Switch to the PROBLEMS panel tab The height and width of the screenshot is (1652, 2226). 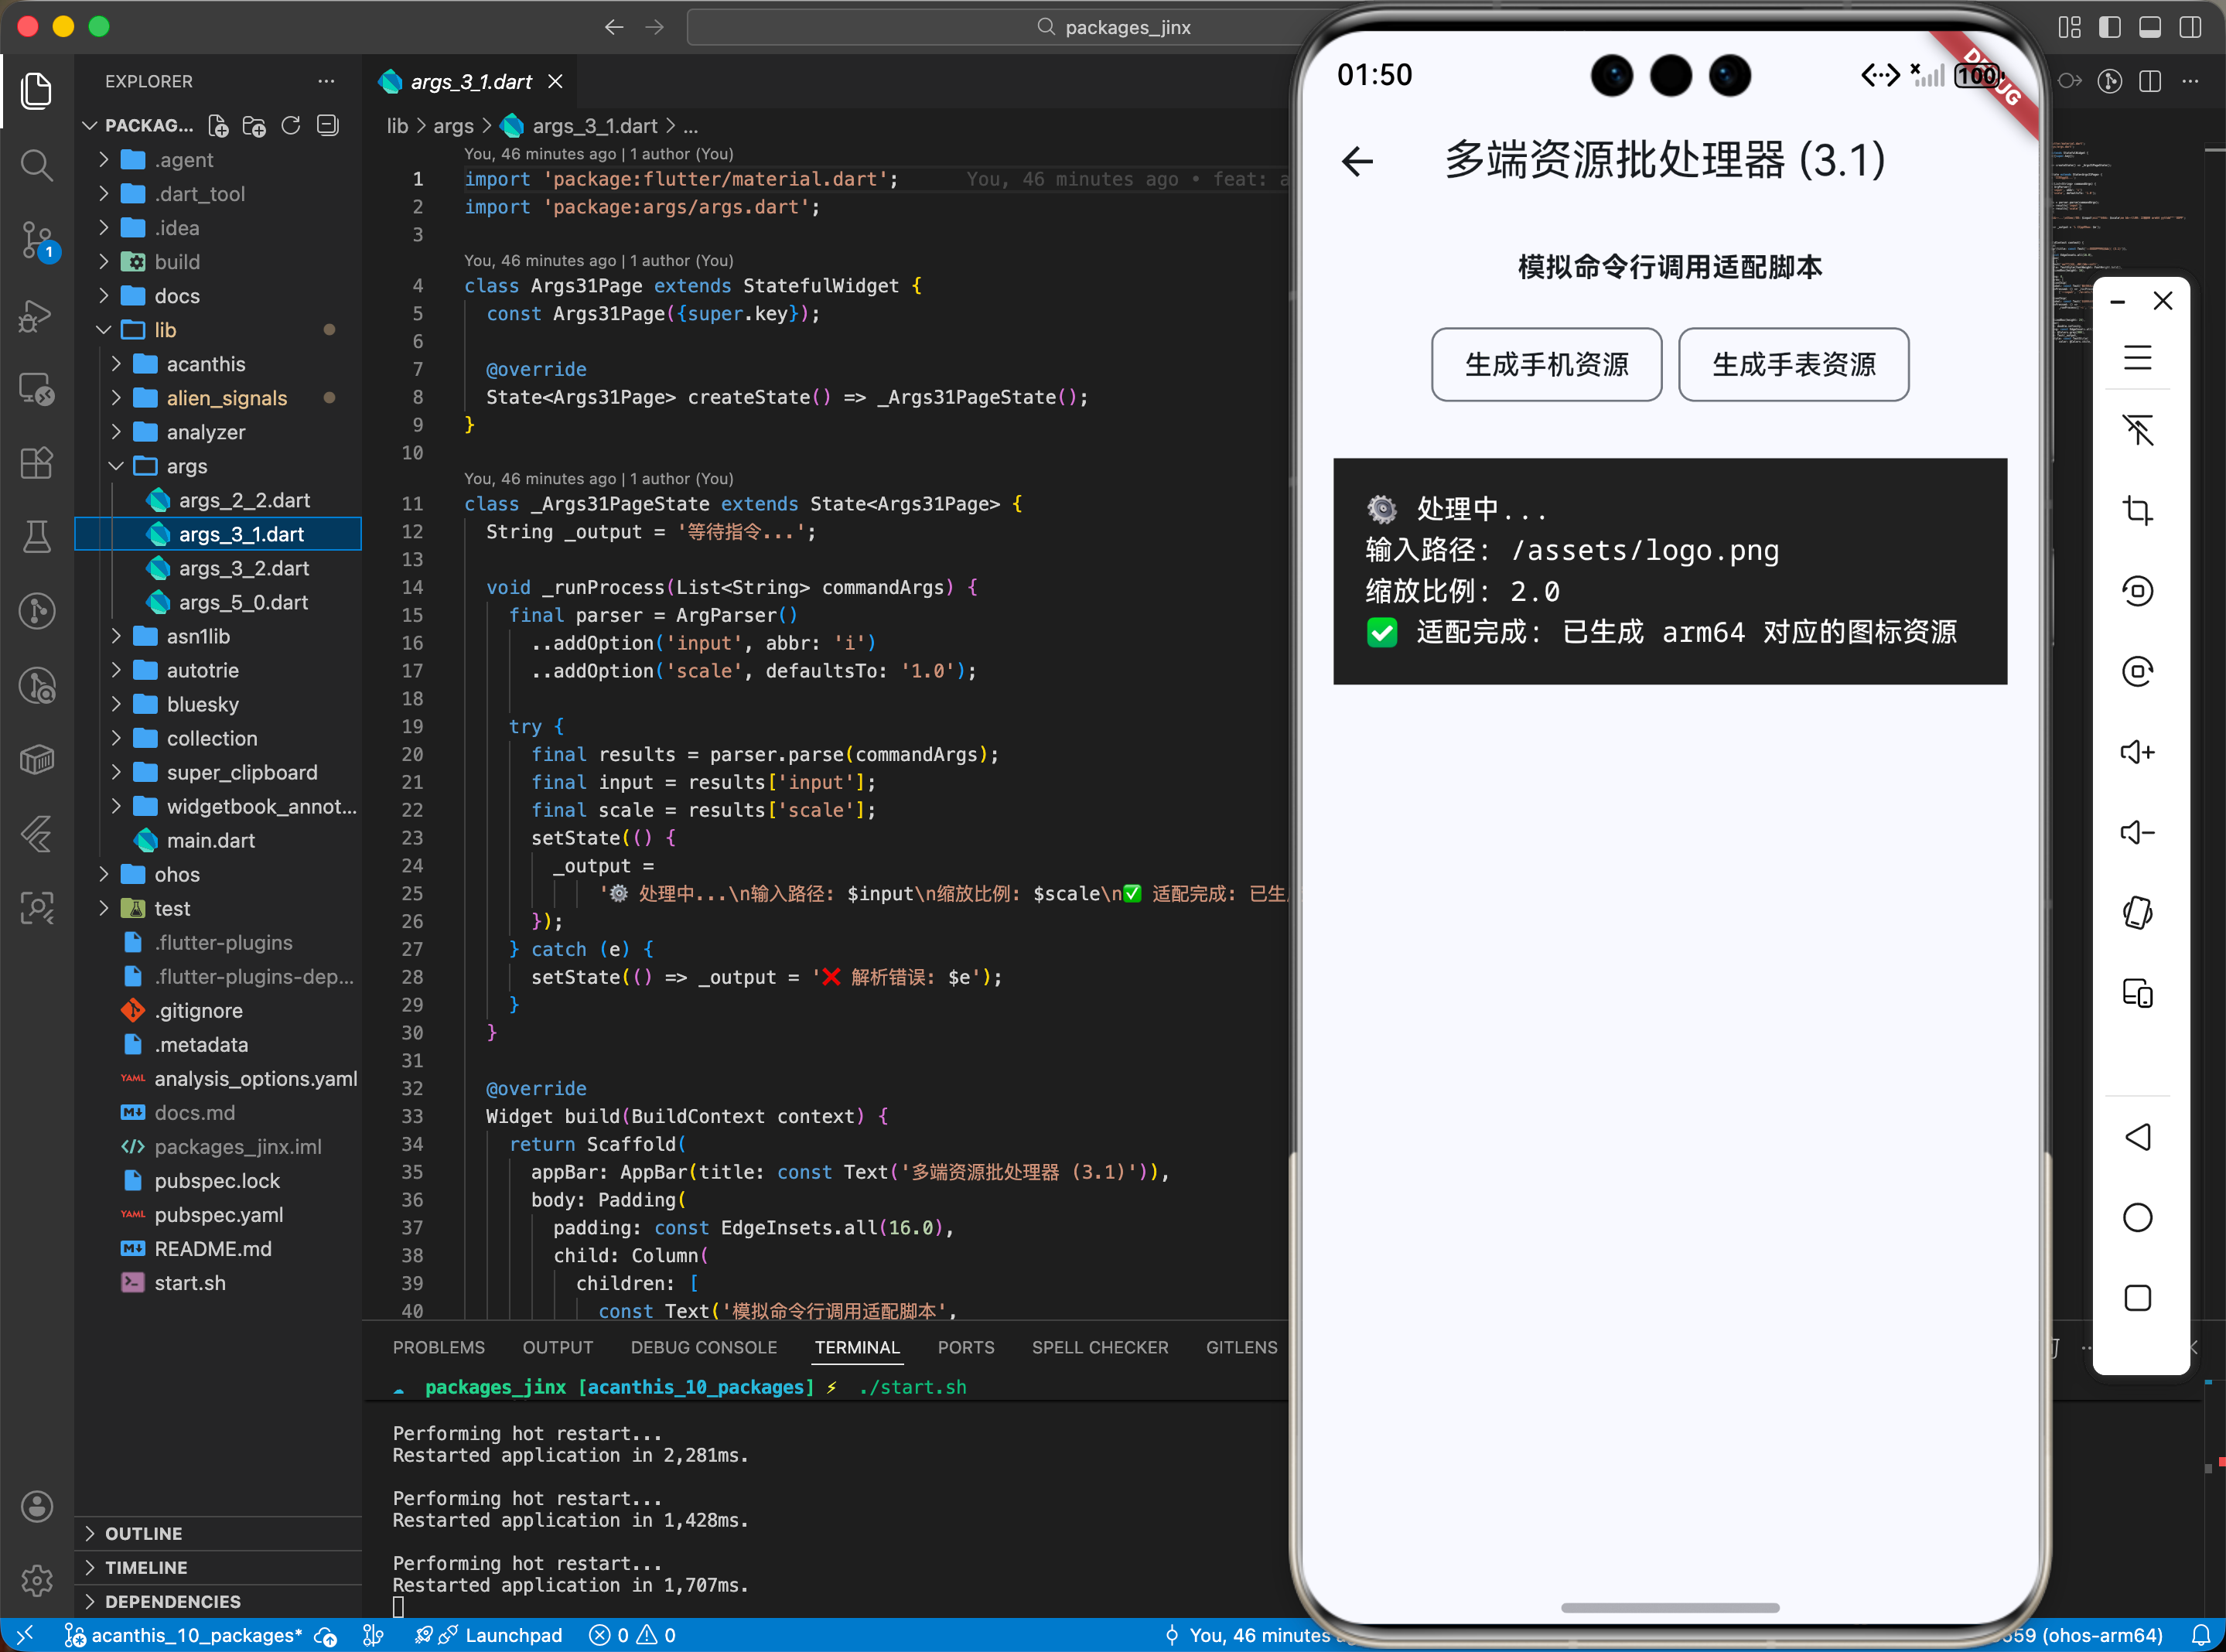438,1347
